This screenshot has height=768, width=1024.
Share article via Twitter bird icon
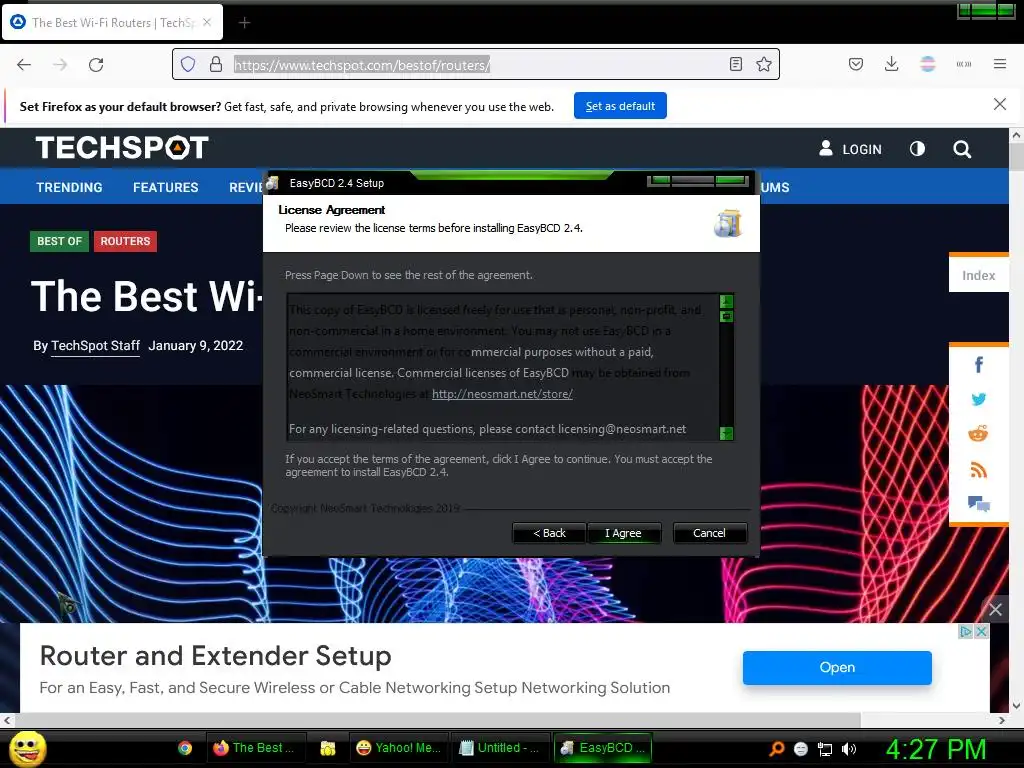click(978, 399)
